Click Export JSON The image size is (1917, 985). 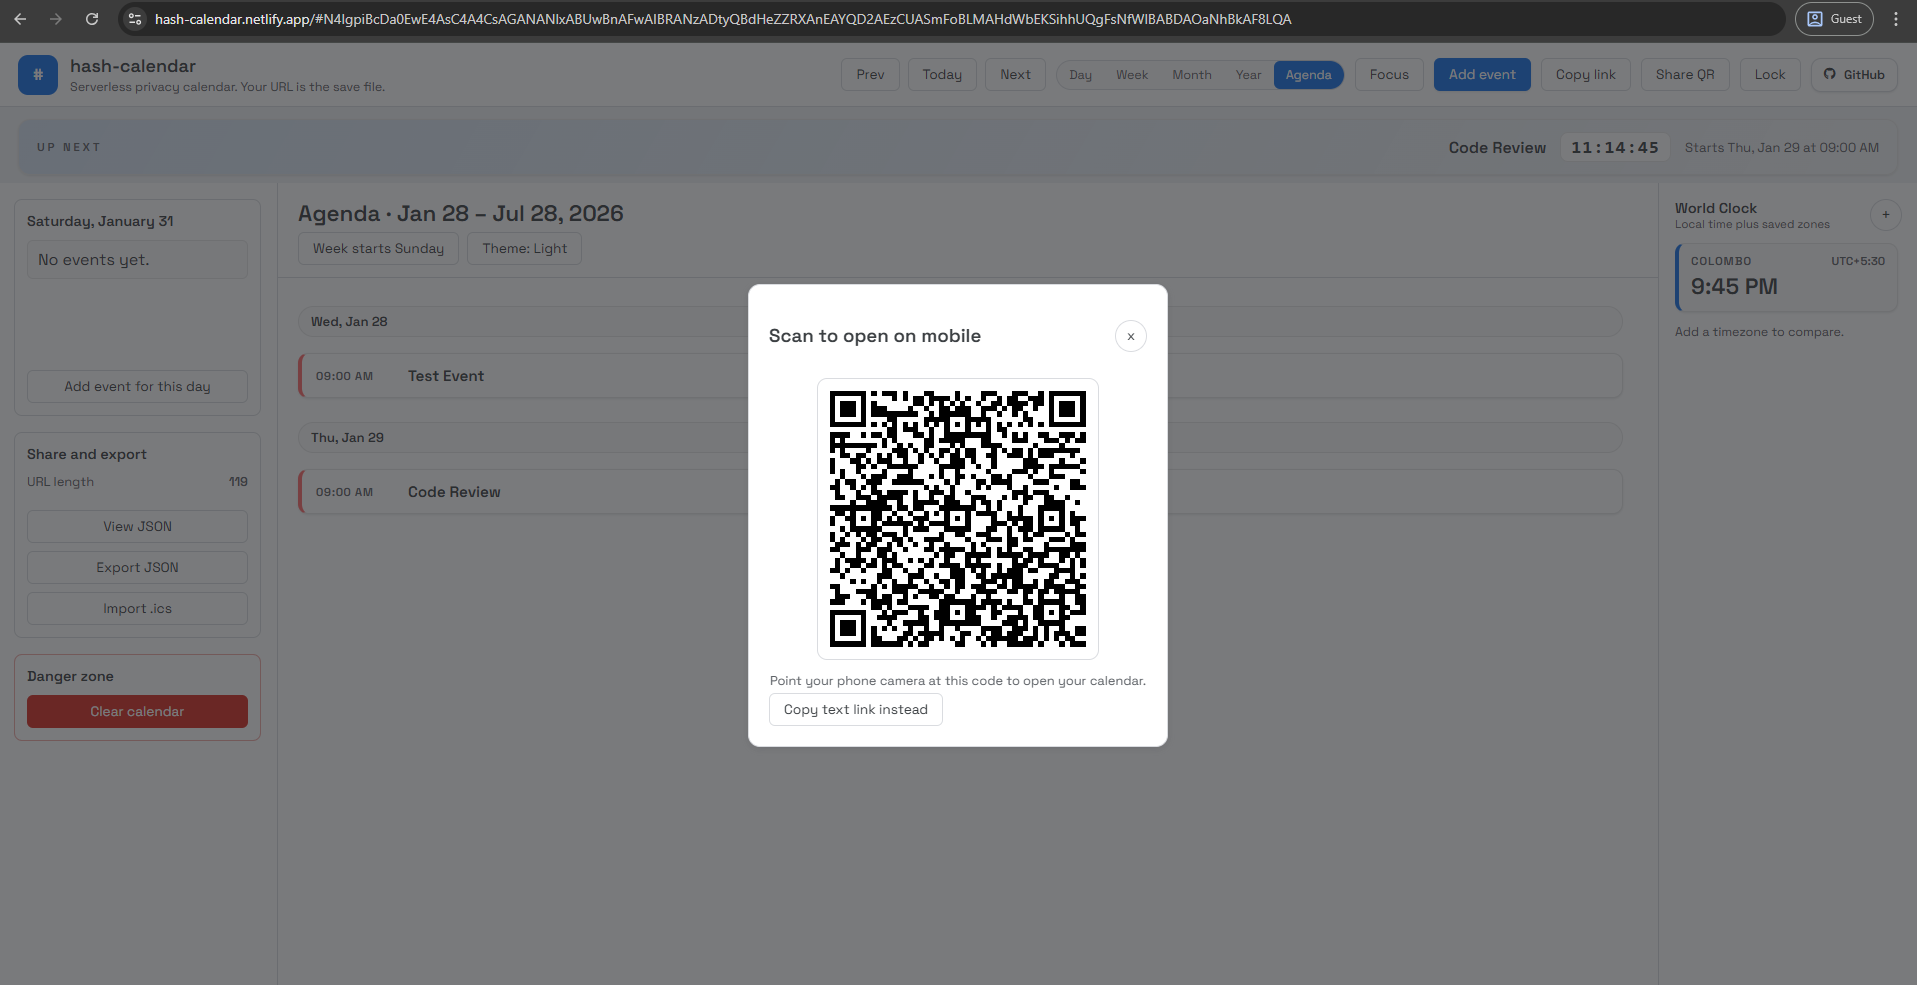pyautogui.click(x=137, y=568)
